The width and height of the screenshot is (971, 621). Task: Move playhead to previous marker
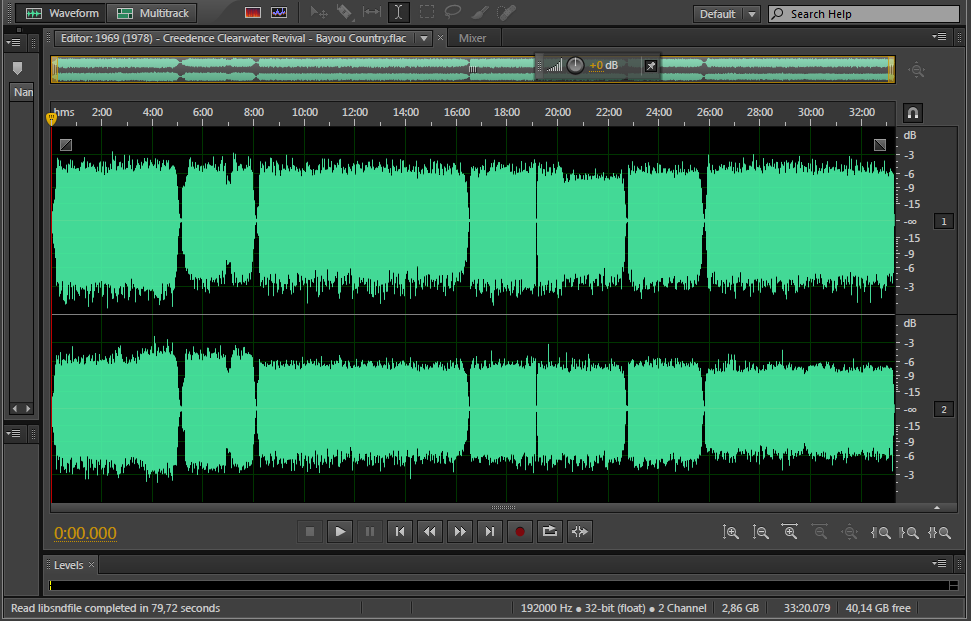click(400, 531)
